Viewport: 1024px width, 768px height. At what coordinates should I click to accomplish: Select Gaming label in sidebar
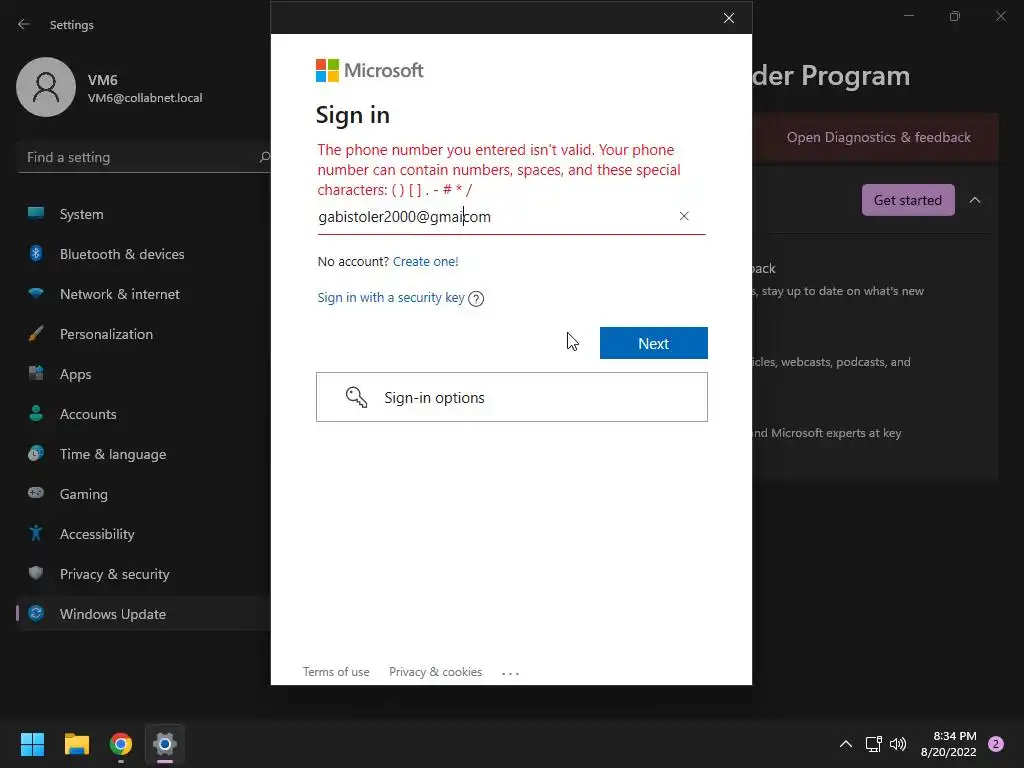pos(84,494)
